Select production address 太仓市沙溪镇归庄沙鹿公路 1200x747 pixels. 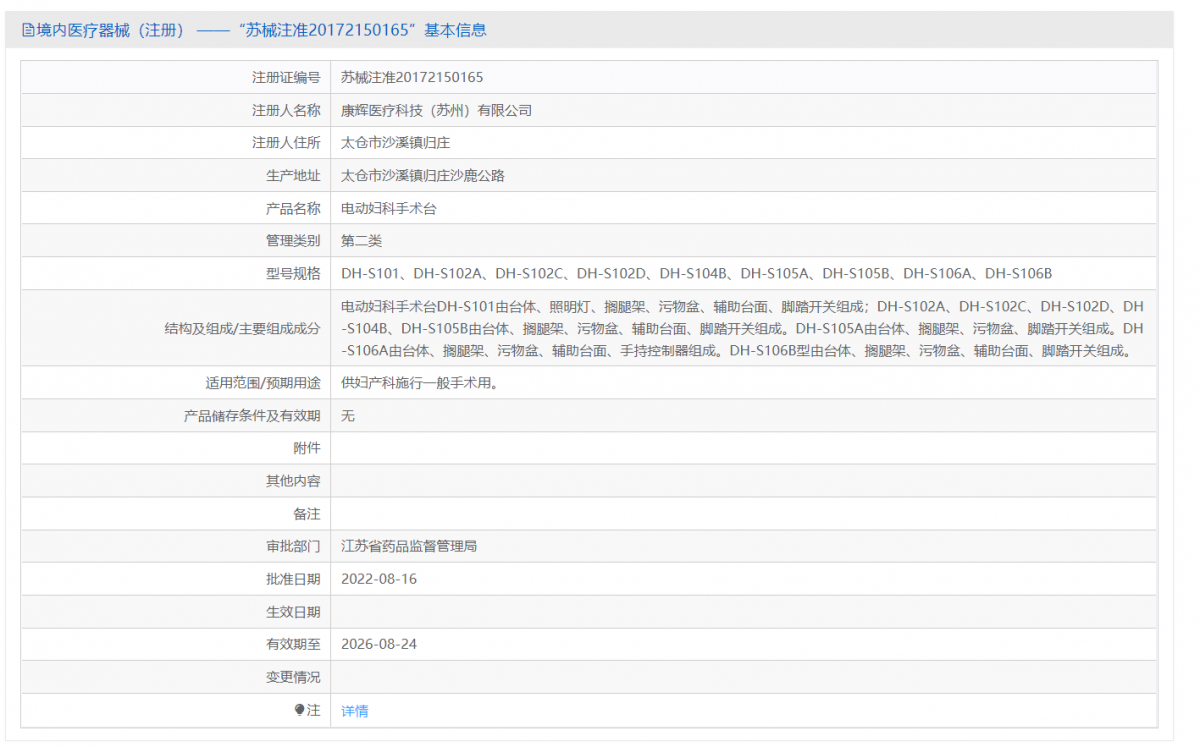(x=423, y=176)
